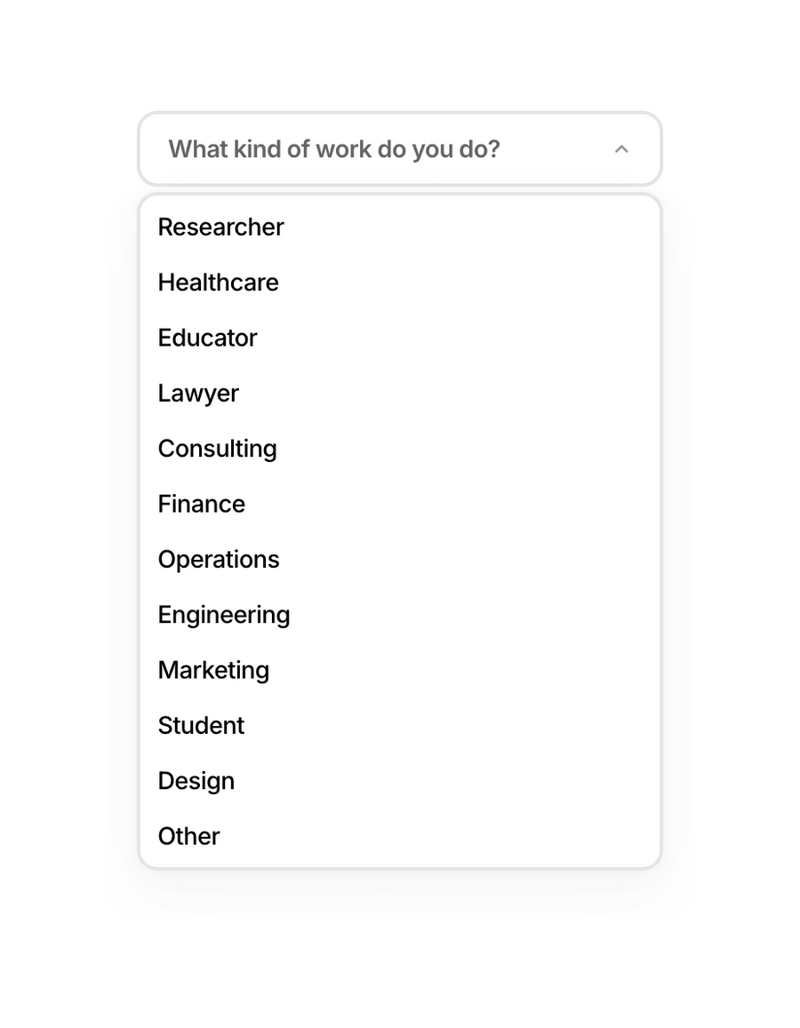Select Design from the list
The height and width of the screenshot is (1028, 800).
tap(196, 781)
